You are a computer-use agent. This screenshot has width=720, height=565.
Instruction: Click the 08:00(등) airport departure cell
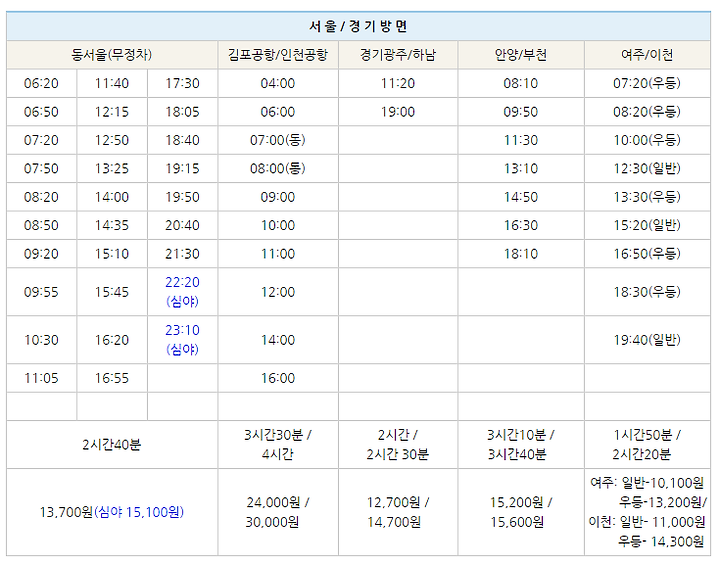(x=278, y=169)
